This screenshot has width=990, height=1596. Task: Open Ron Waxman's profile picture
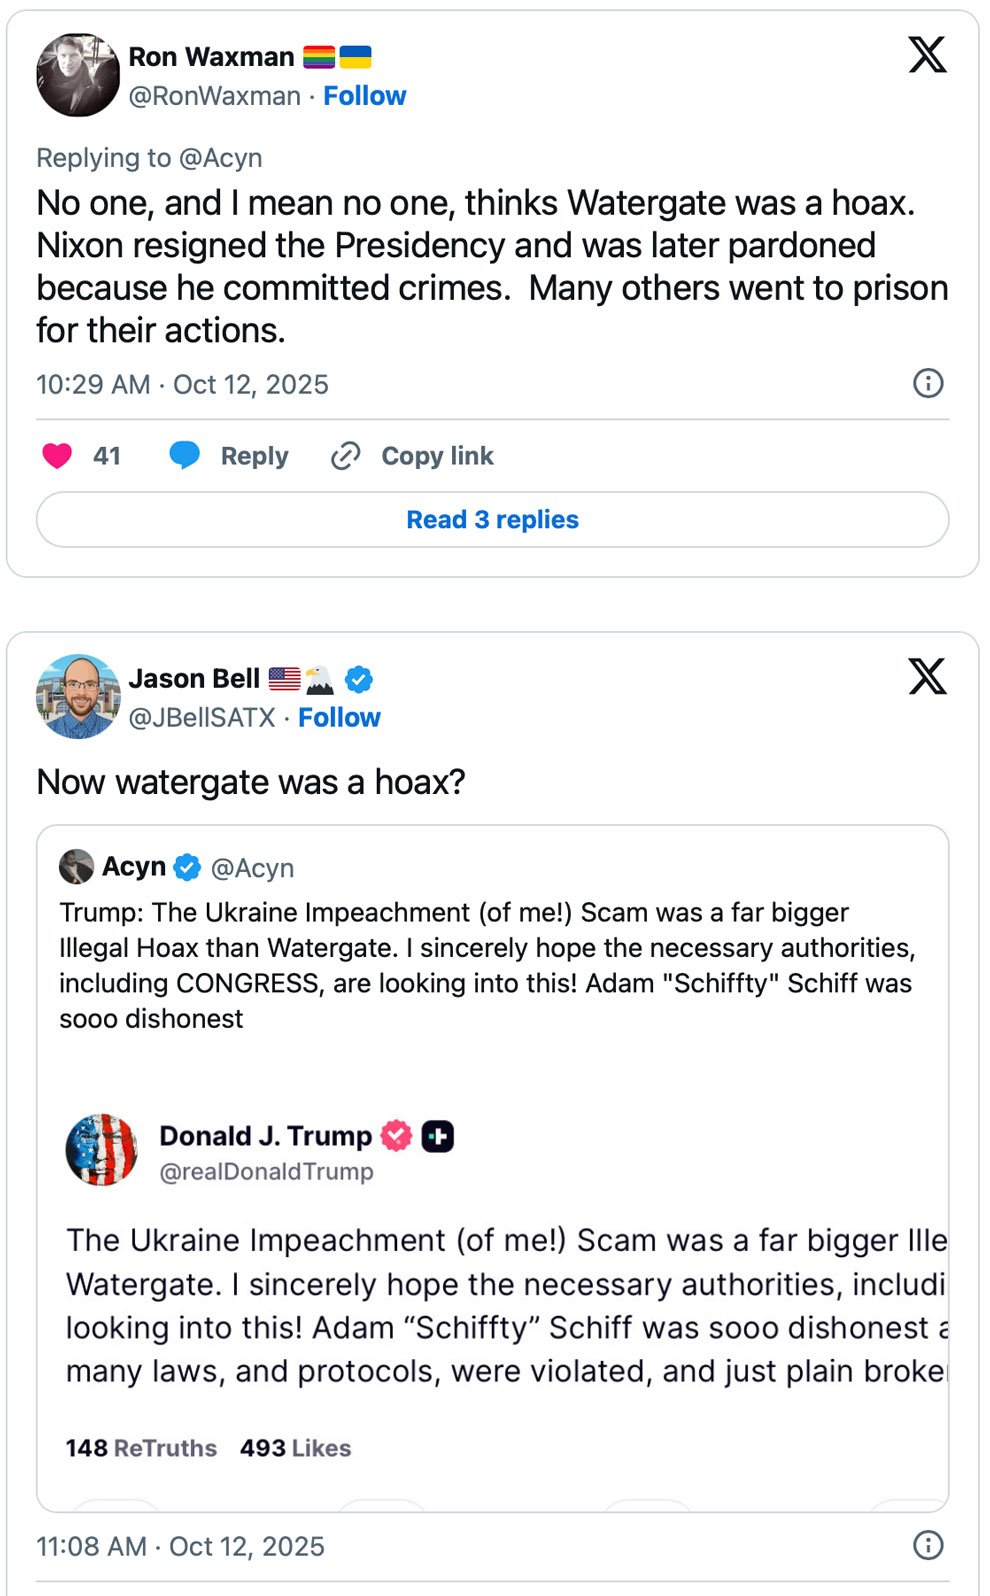coord(78,75)
